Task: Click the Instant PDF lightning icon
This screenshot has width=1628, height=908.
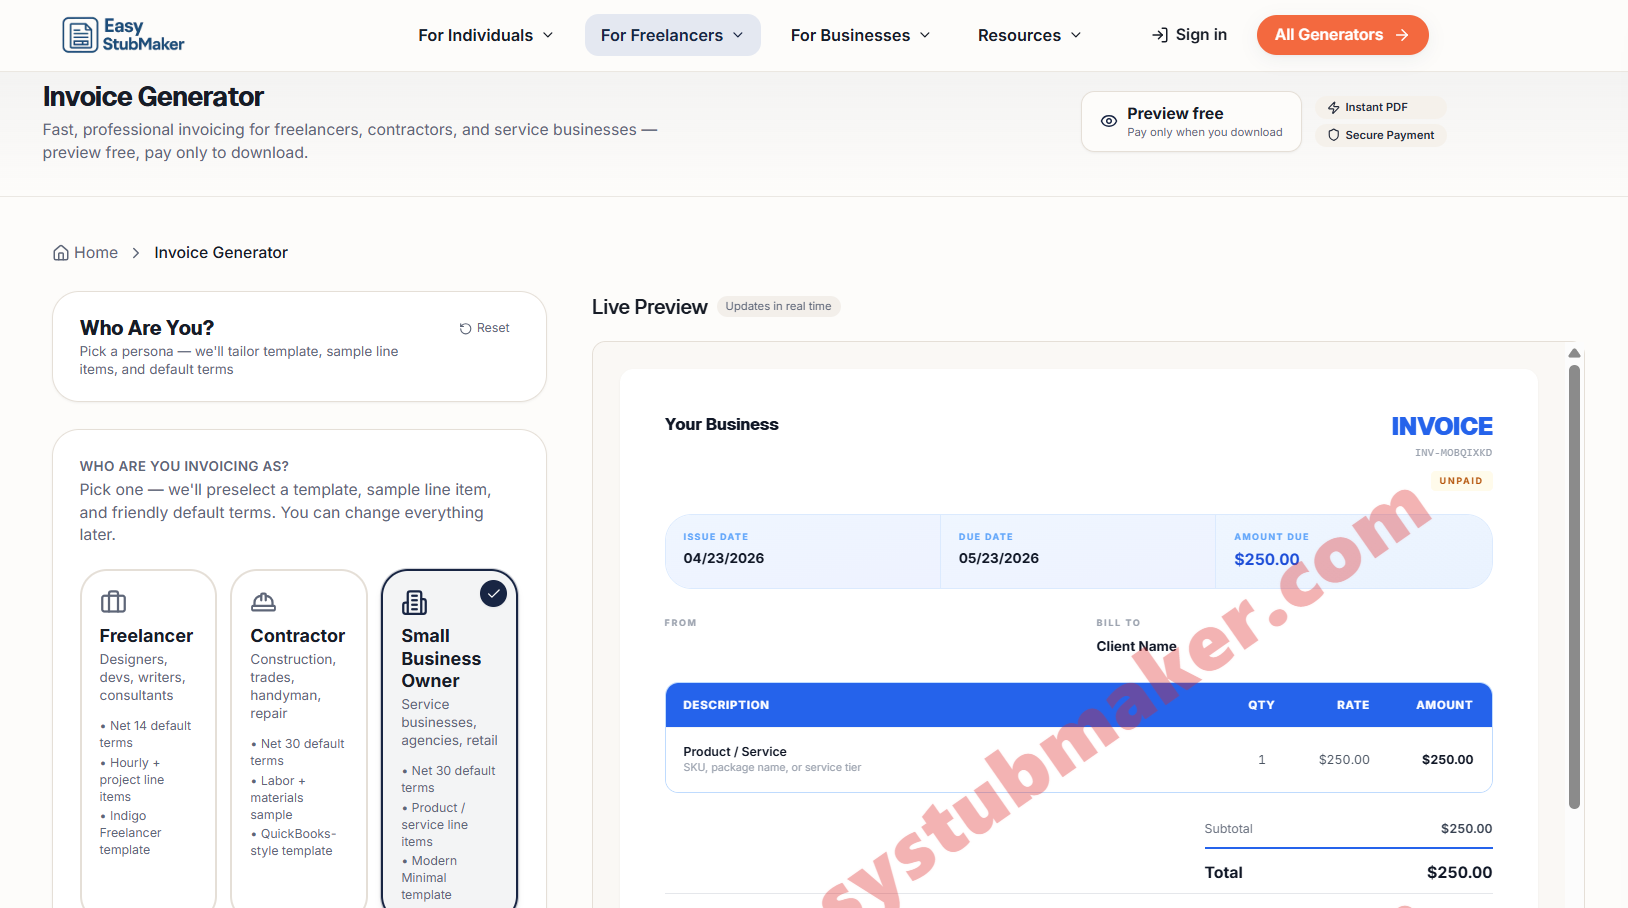Action: point(1333,107)
